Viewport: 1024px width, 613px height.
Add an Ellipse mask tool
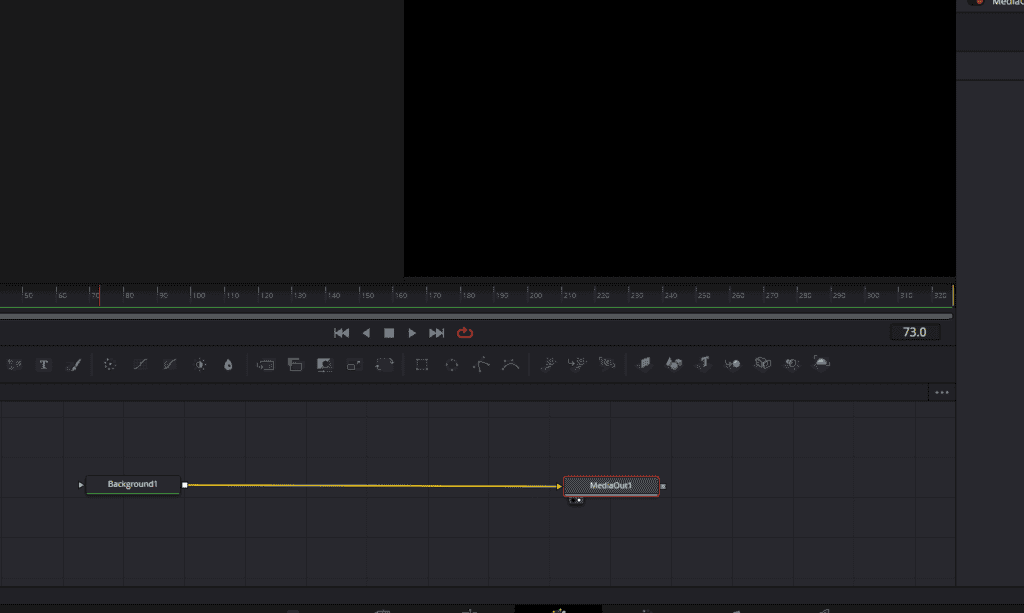click(x=451, y=364)
